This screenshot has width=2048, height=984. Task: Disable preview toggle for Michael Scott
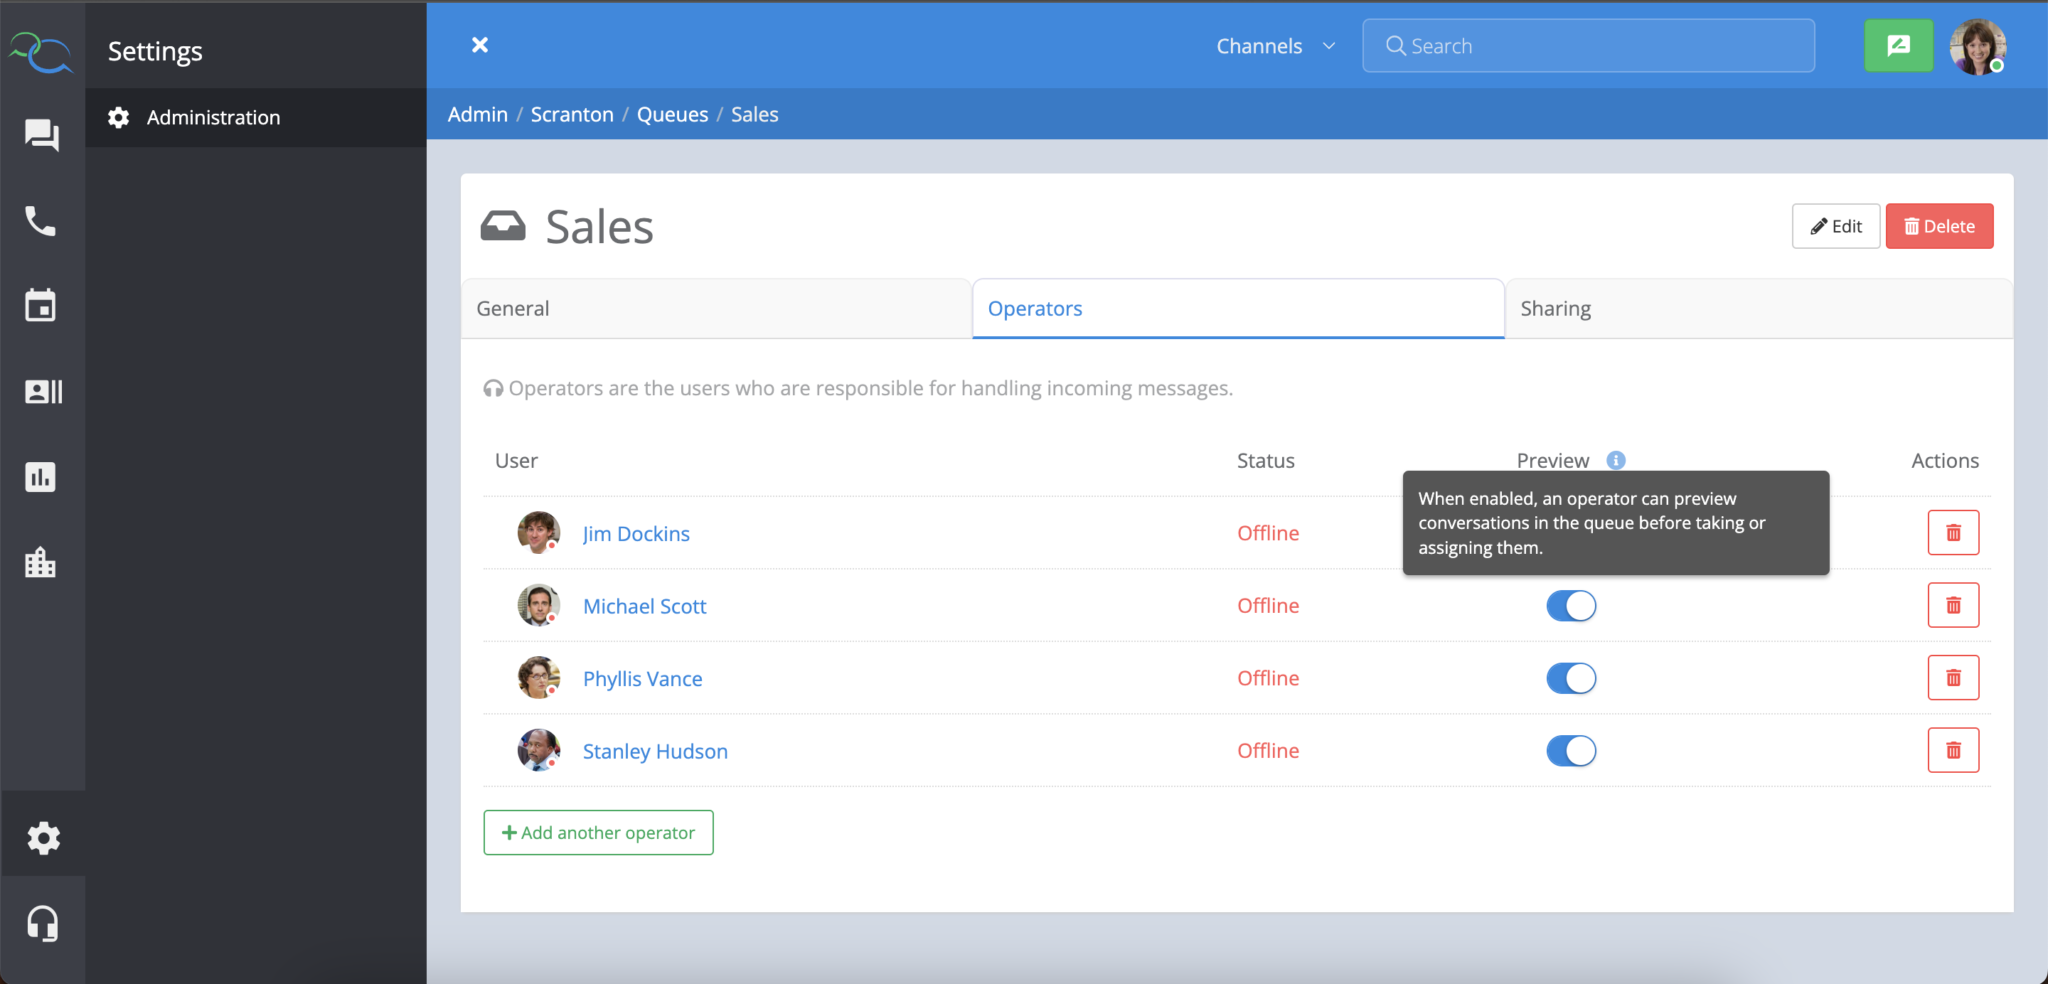[1570, 606]
